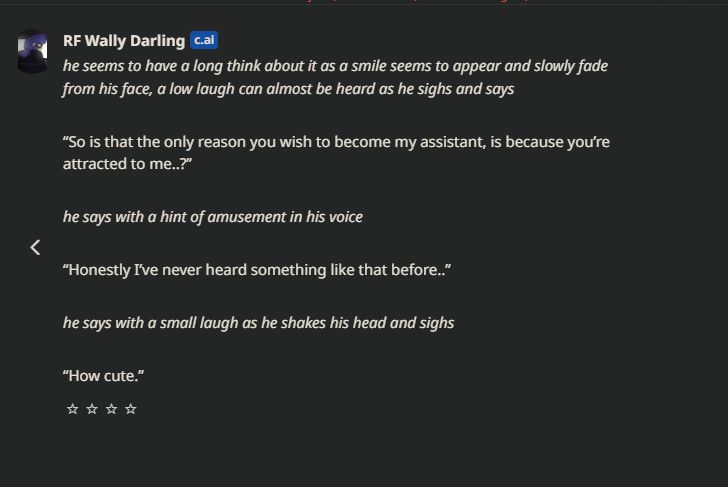Rate the reply with one star
Viewport: 728px width, 487px height.
[x=72, y=409]
